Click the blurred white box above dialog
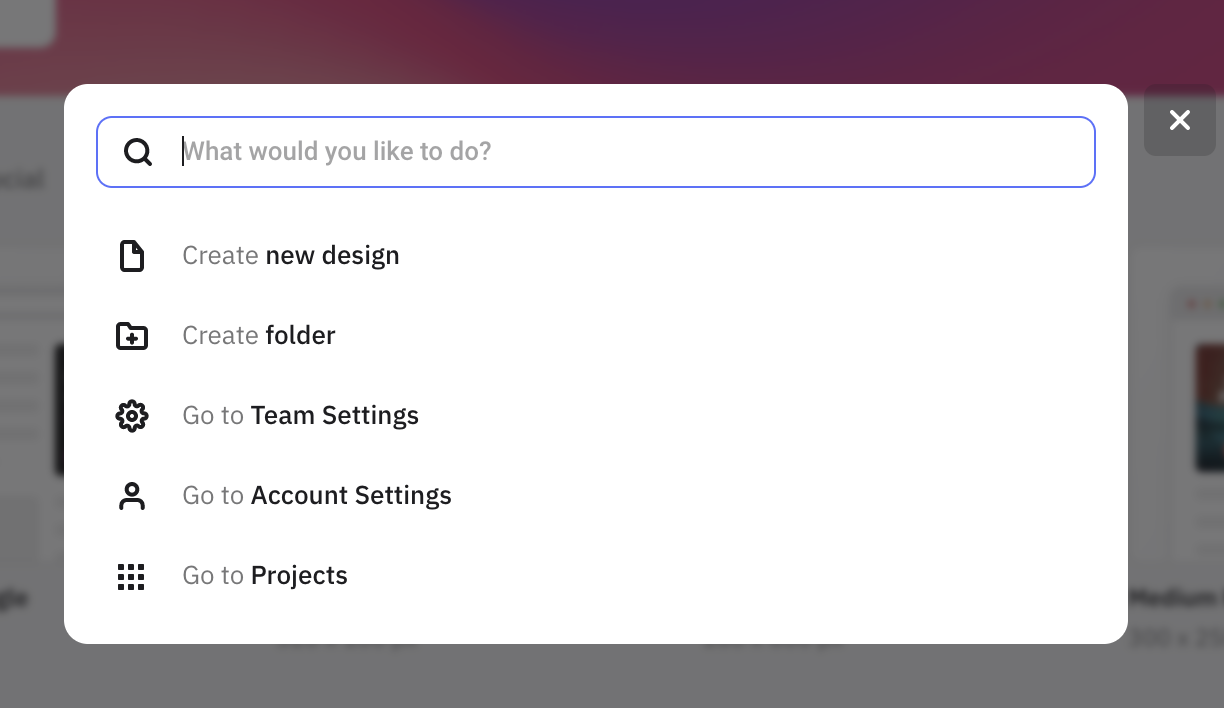This screenshot has height=708, width=1224. (27, 23)
